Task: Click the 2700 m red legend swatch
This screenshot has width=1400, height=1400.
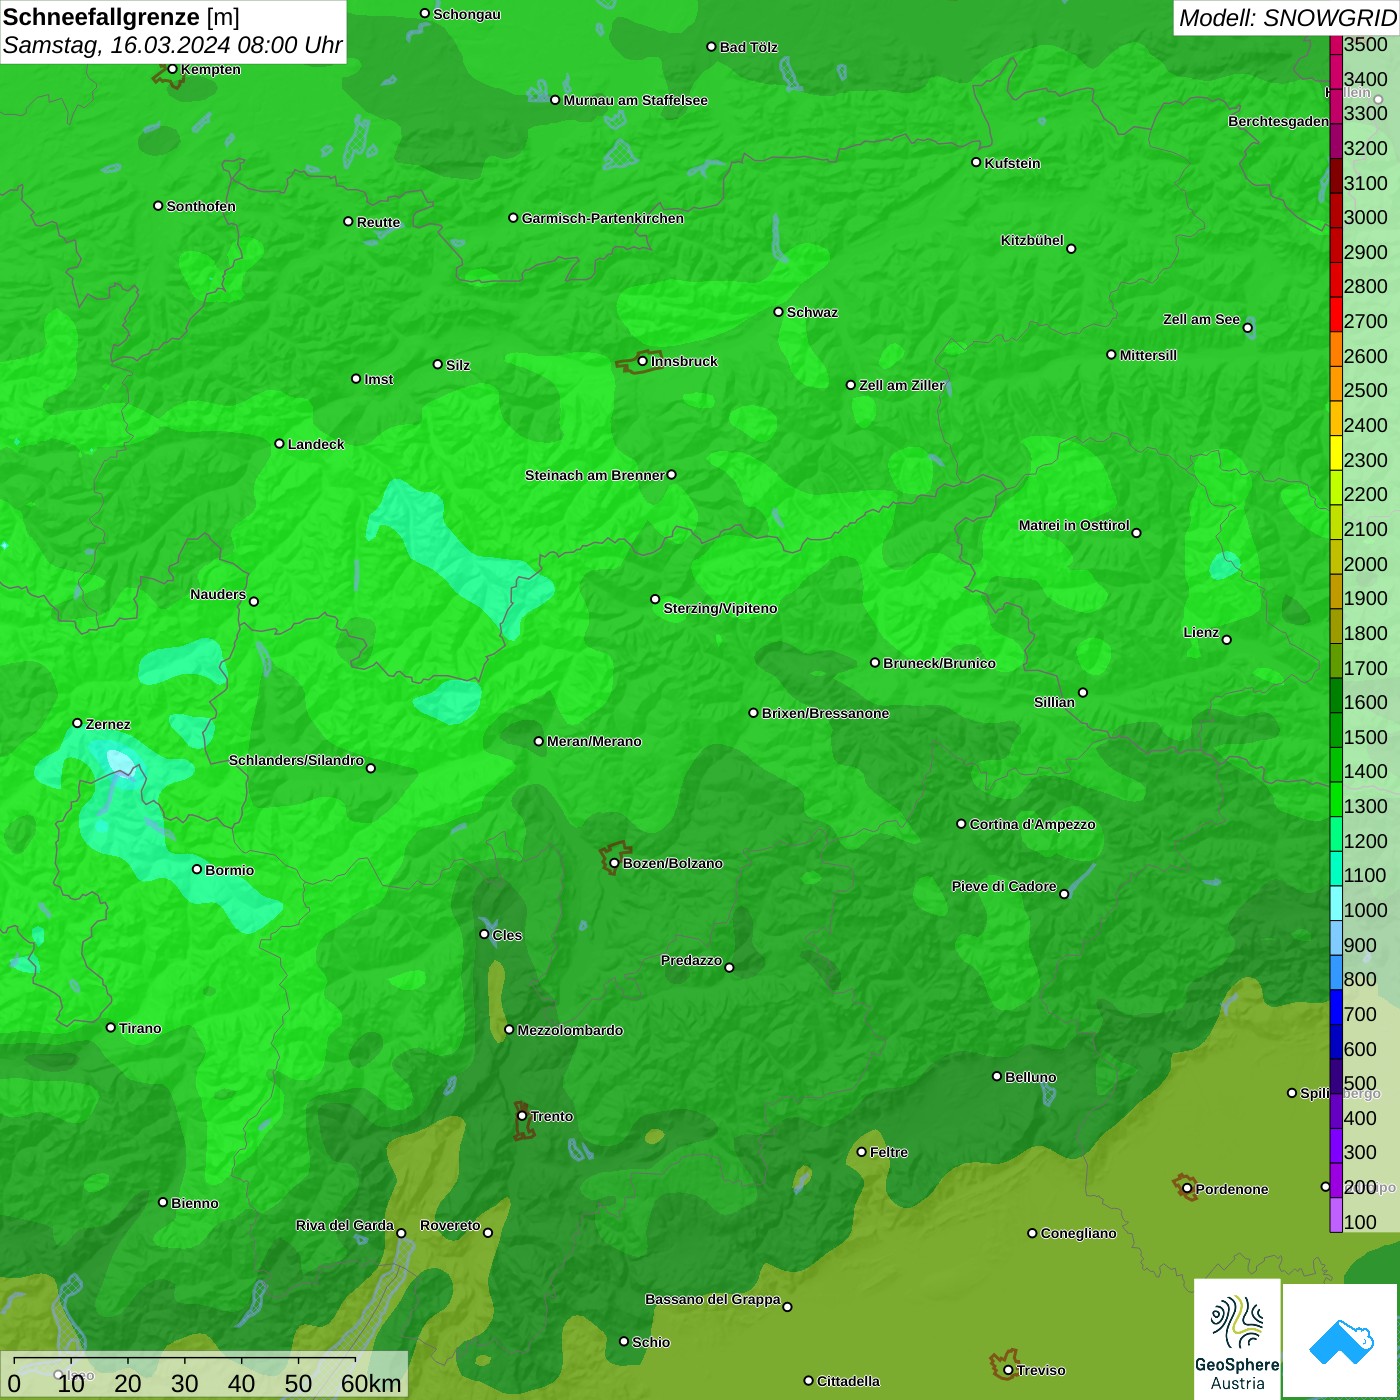Action: [x=1336, y=315]
